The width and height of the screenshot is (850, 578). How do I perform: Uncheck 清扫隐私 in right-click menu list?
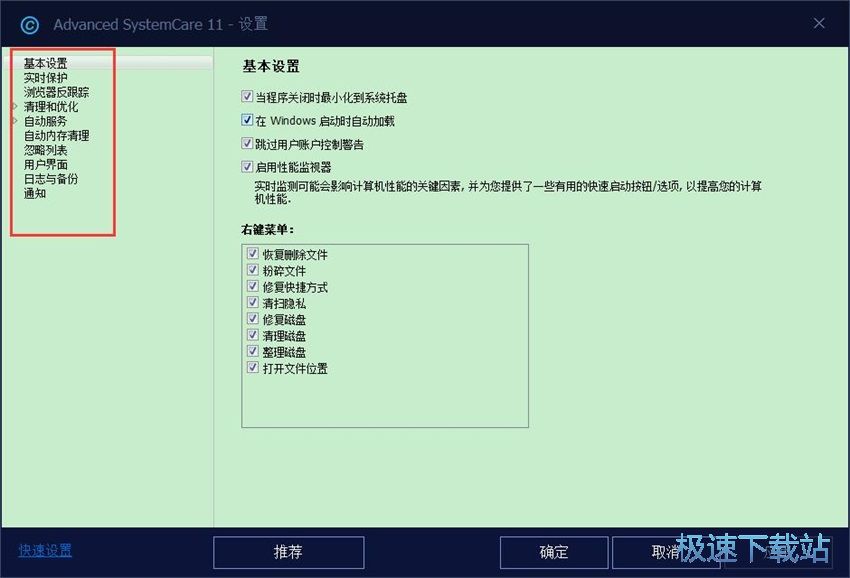point(253,302)
